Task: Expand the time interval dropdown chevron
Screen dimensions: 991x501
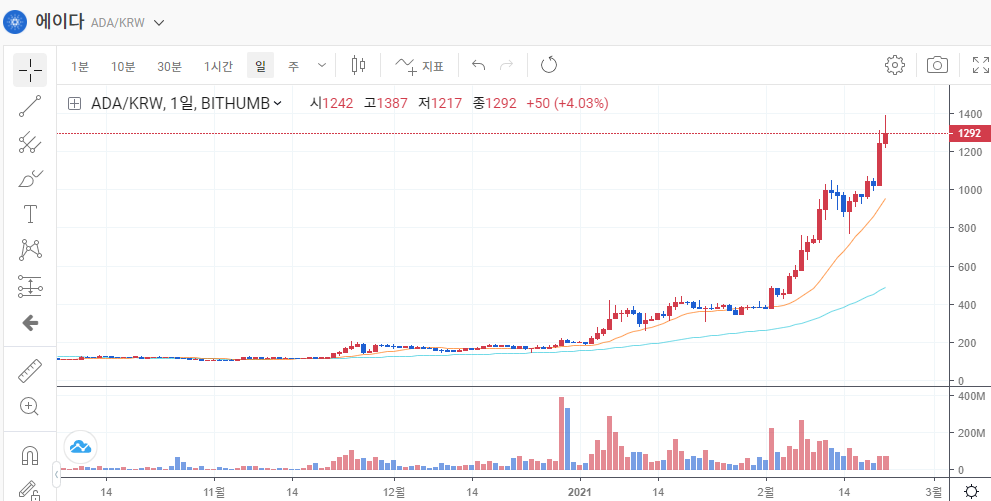Action: [322, 65]
